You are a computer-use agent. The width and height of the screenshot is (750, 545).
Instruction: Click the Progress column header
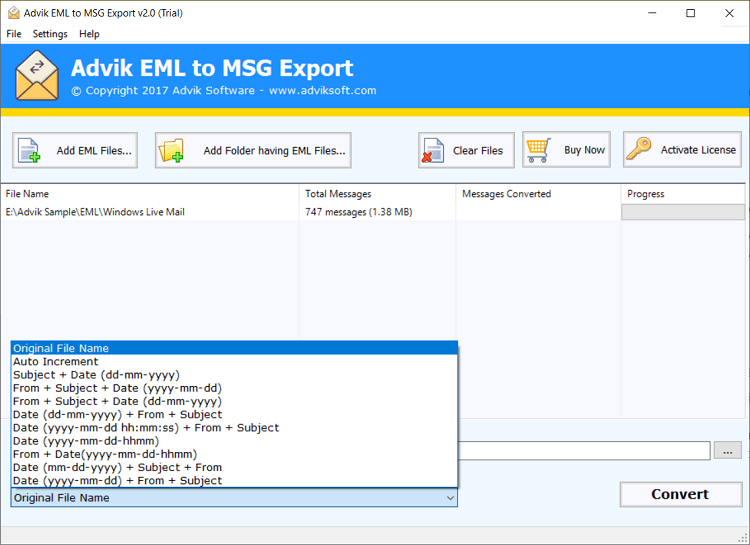[x=683, y=194]
